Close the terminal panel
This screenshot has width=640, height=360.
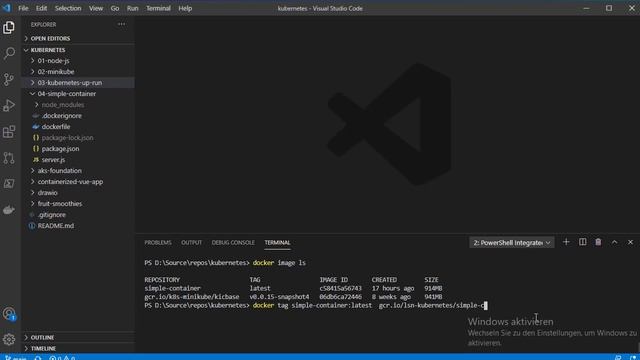[630, 242]
